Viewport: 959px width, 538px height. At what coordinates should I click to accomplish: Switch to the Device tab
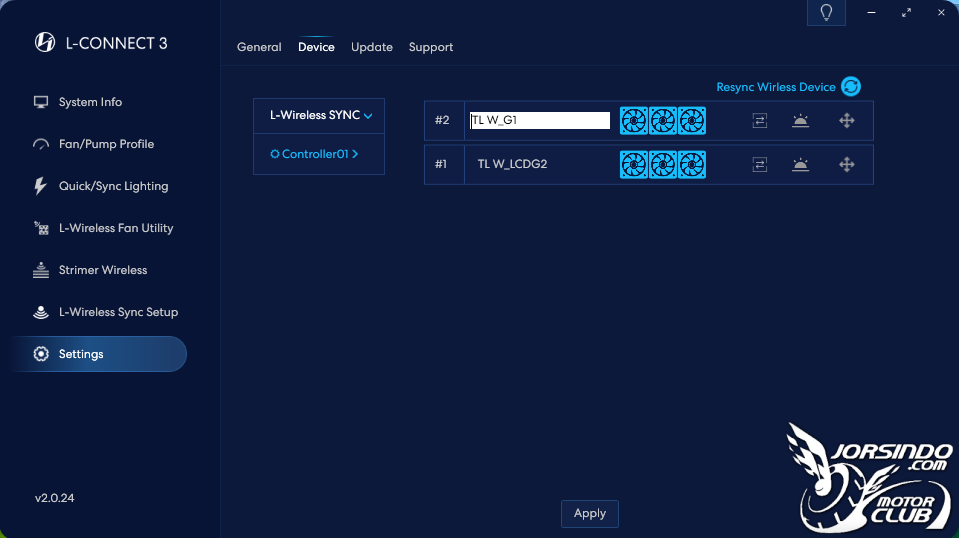316,47
